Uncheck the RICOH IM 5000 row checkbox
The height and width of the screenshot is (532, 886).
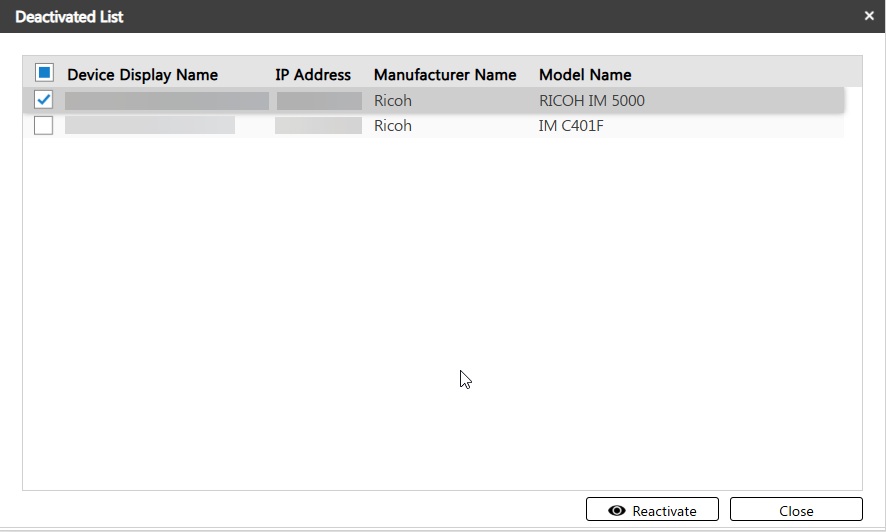coord(44,100)
